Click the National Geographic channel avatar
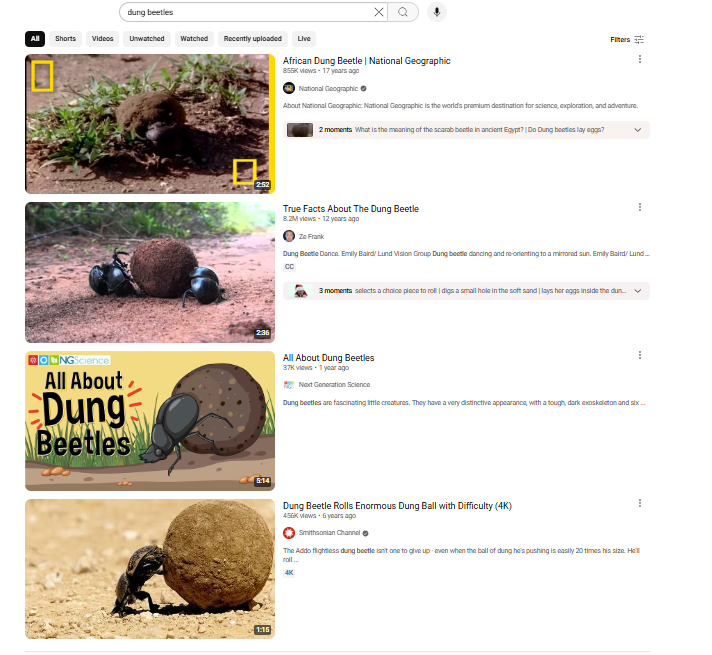This screenshot has height=655, width=712. click(x=289, y=88)
